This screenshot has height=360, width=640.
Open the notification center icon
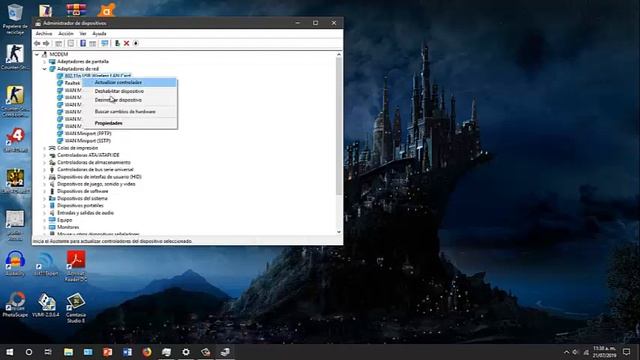627,352
